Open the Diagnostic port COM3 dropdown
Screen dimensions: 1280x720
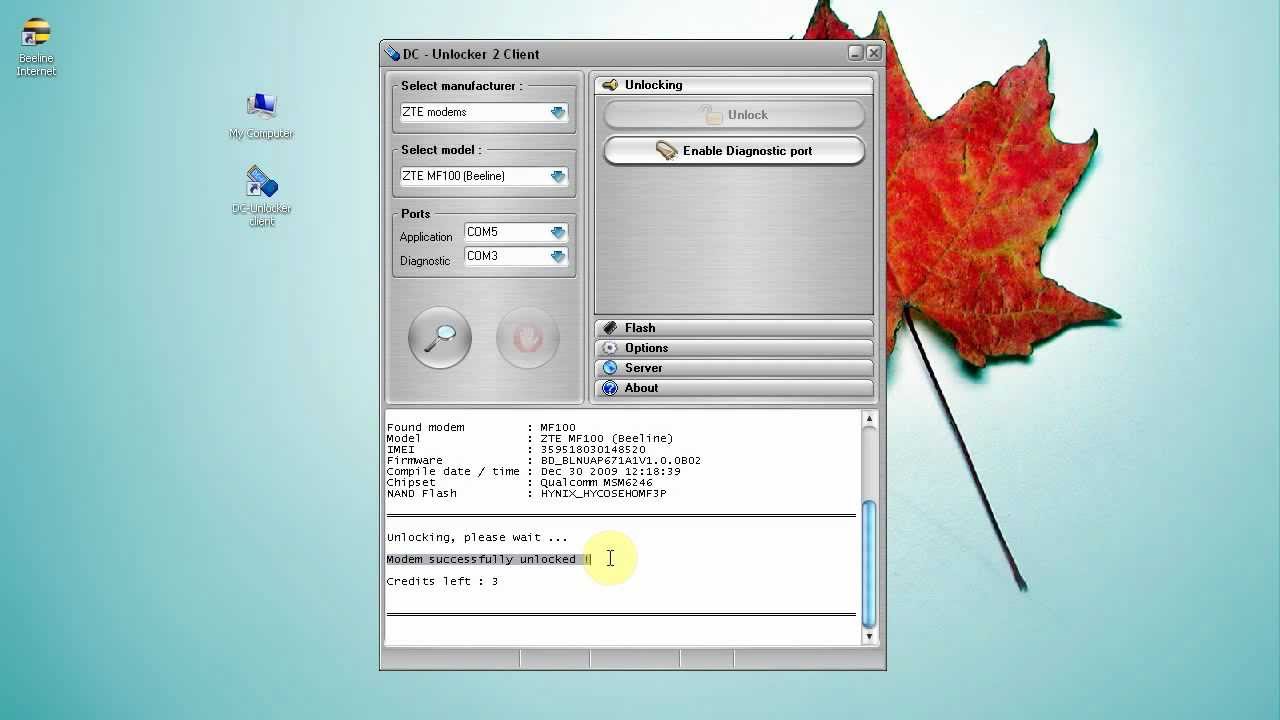pyautogui.click(x=516, y=256)
